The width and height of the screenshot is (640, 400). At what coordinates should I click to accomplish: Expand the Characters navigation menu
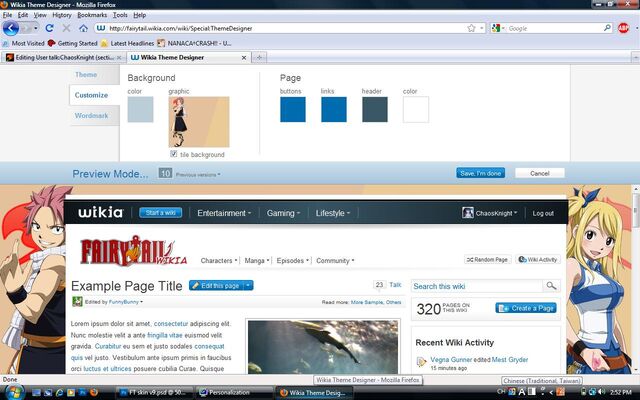[x=219, y=260]
